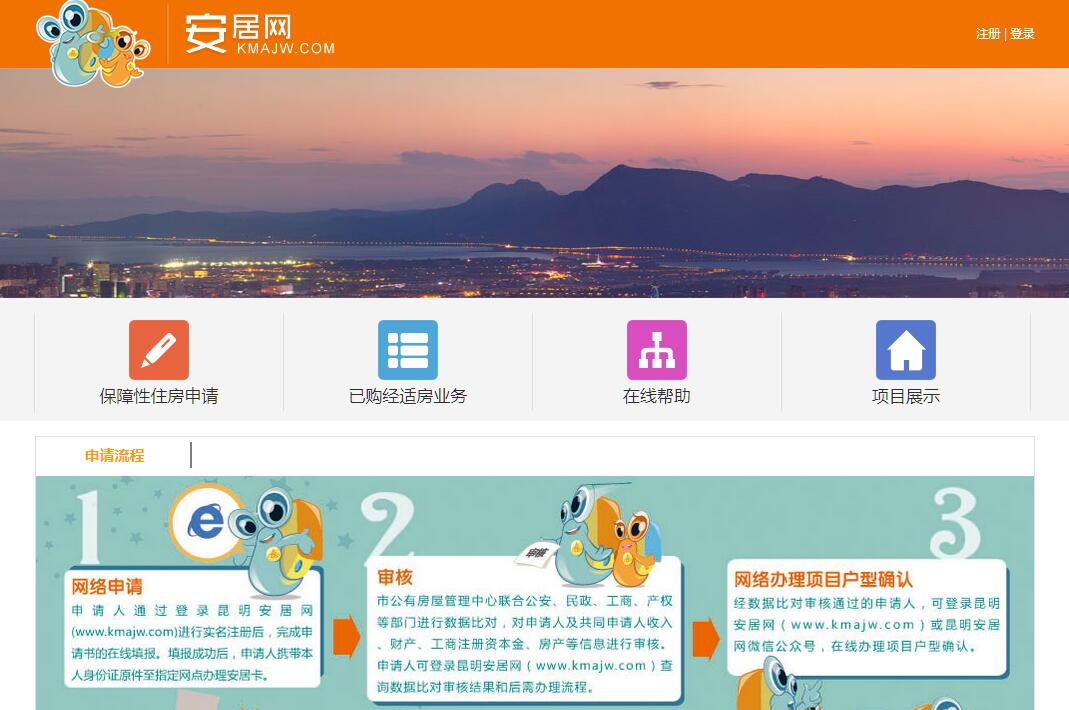
Task: Click the 注册 link in the header
Action: point(988,34)
